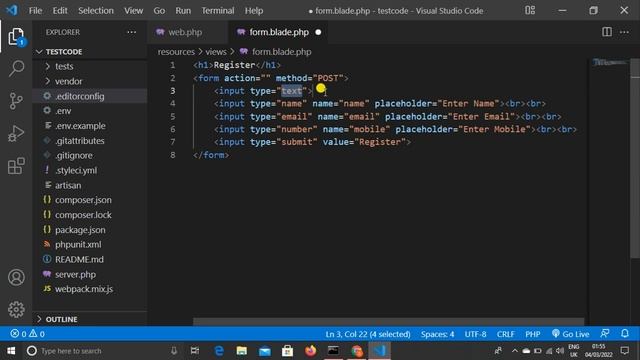
Task: Open the Manage gear icon
Action: tap(16, 309)
